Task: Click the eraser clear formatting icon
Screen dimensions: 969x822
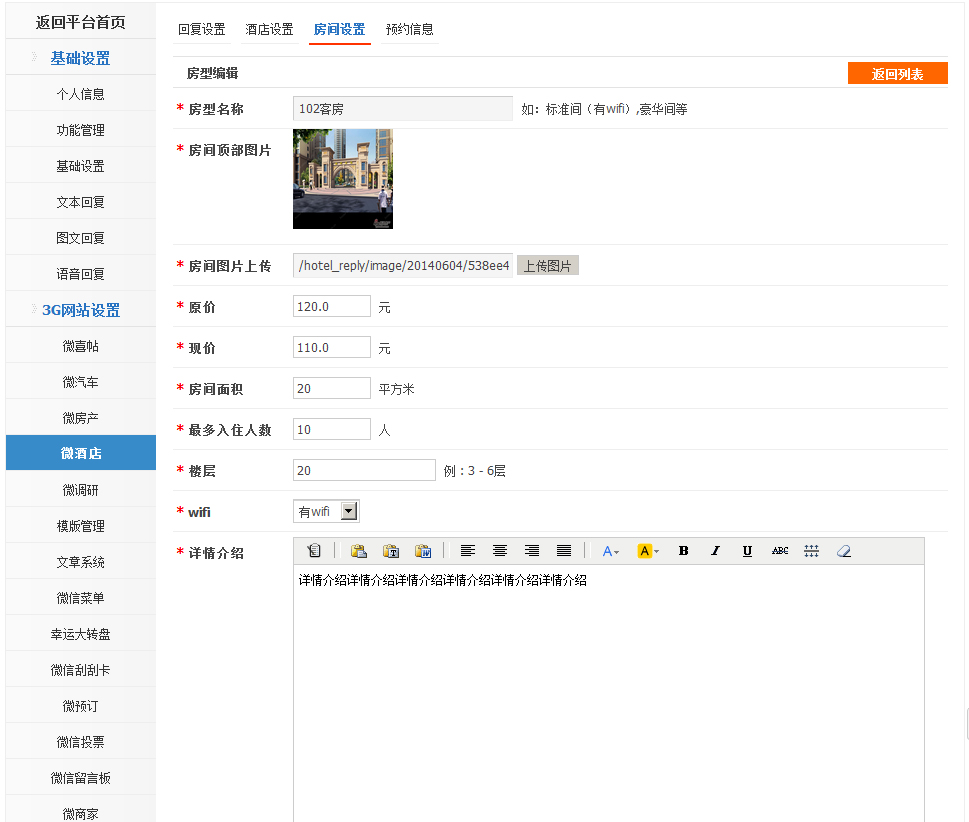Action: [x=844, y=551]
